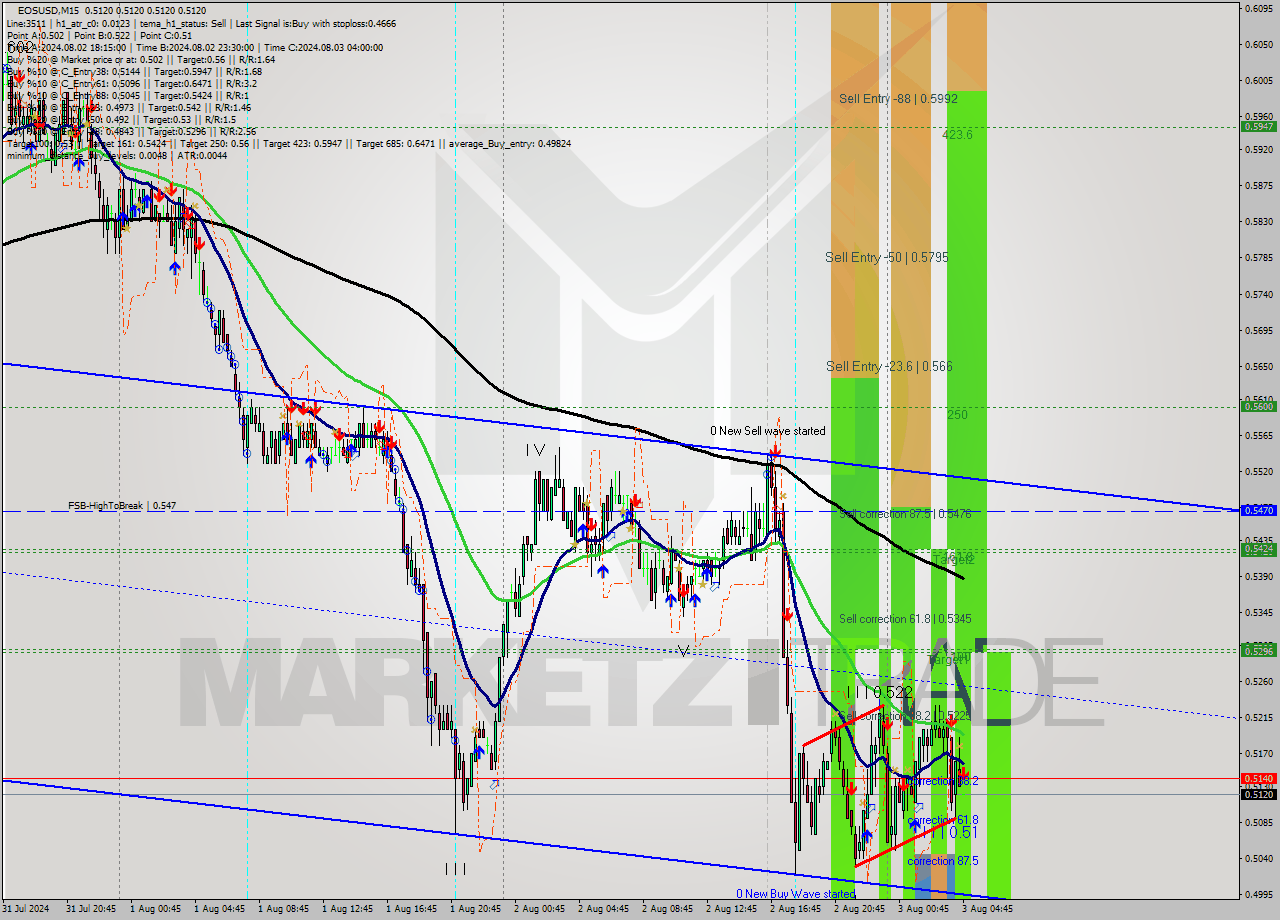This screenshot has width=1280, height=920.
Task: Click the '0 New Buy Wave started' label
Action: coord(796,894)
